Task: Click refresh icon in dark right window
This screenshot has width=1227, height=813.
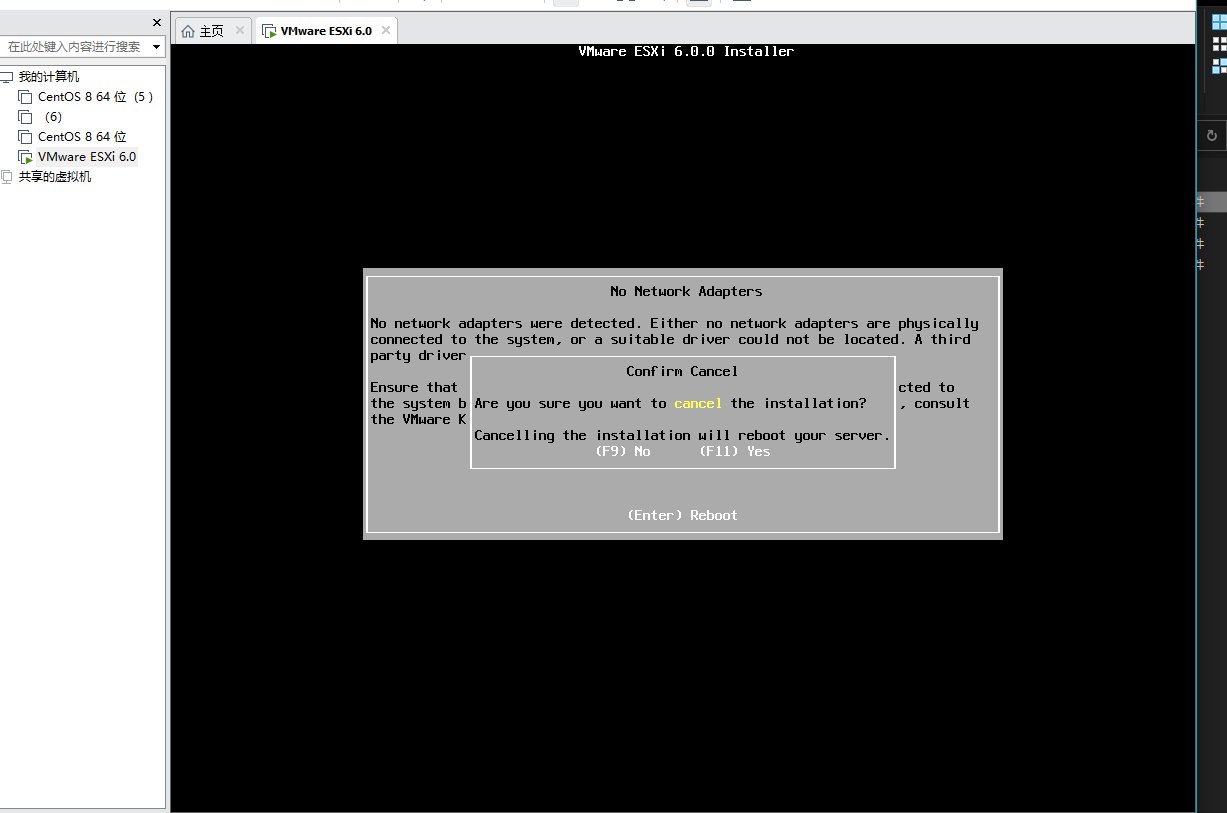Action: (x=1212, y=136)
